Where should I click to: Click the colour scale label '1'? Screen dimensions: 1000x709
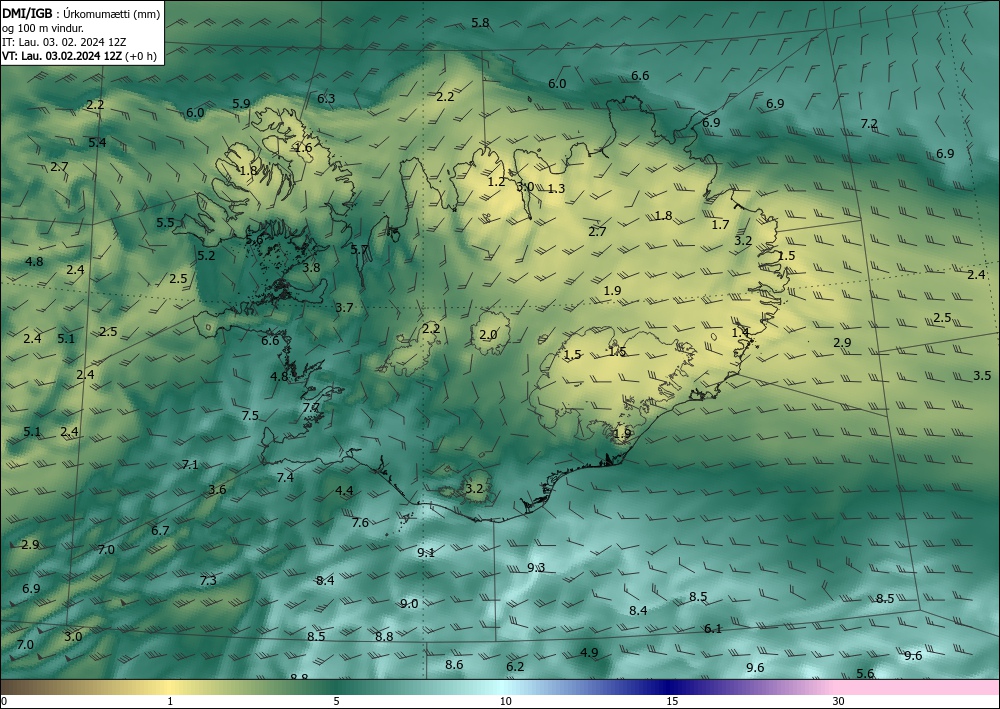click(170, 701)
